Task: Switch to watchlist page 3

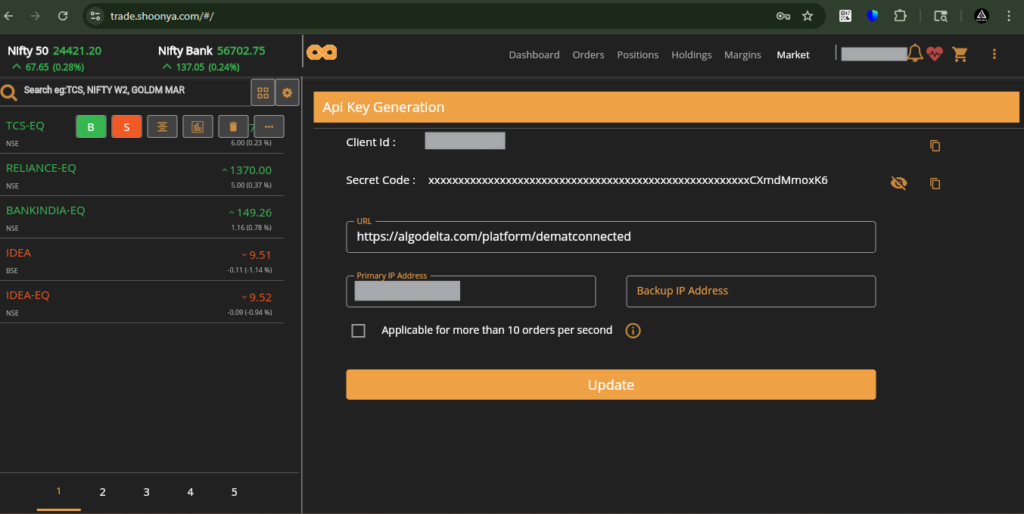Action: point(146,492)
